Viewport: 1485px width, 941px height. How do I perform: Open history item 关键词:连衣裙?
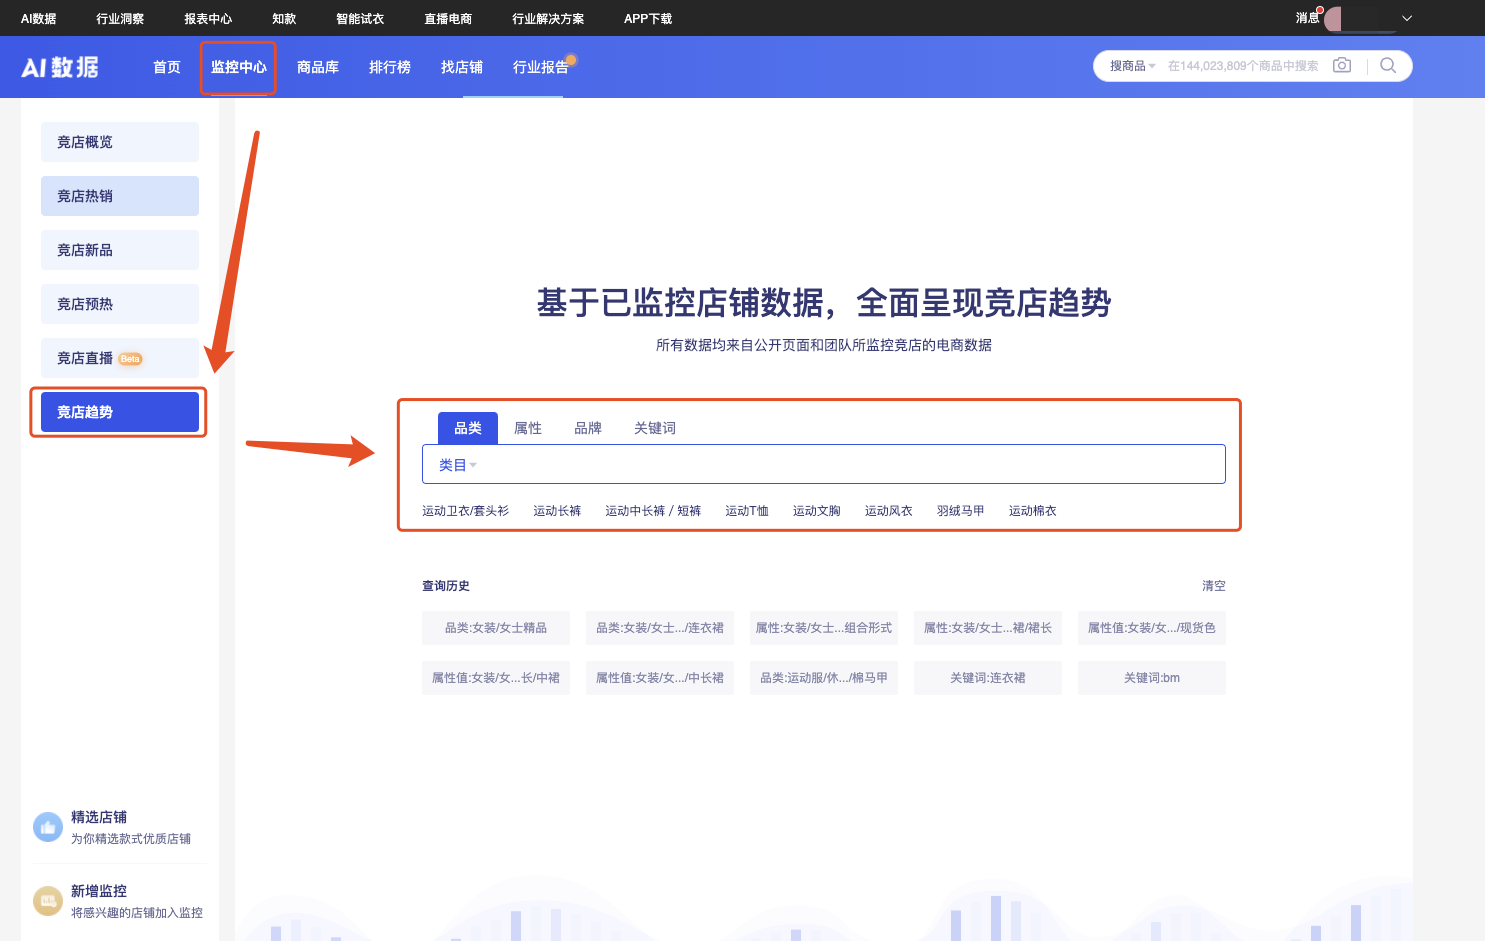pos(988,678)
